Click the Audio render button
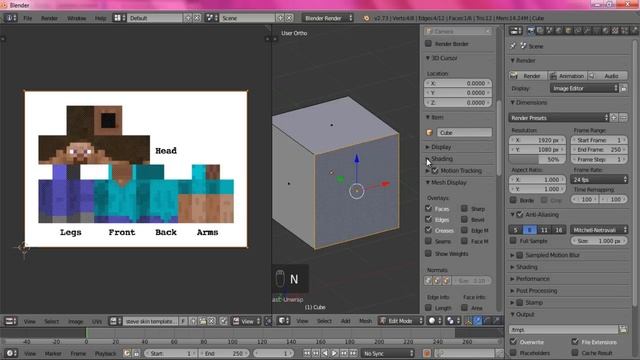Image resolution: width=640 pixels, height=360 pixels. click(x=608, y=76)
